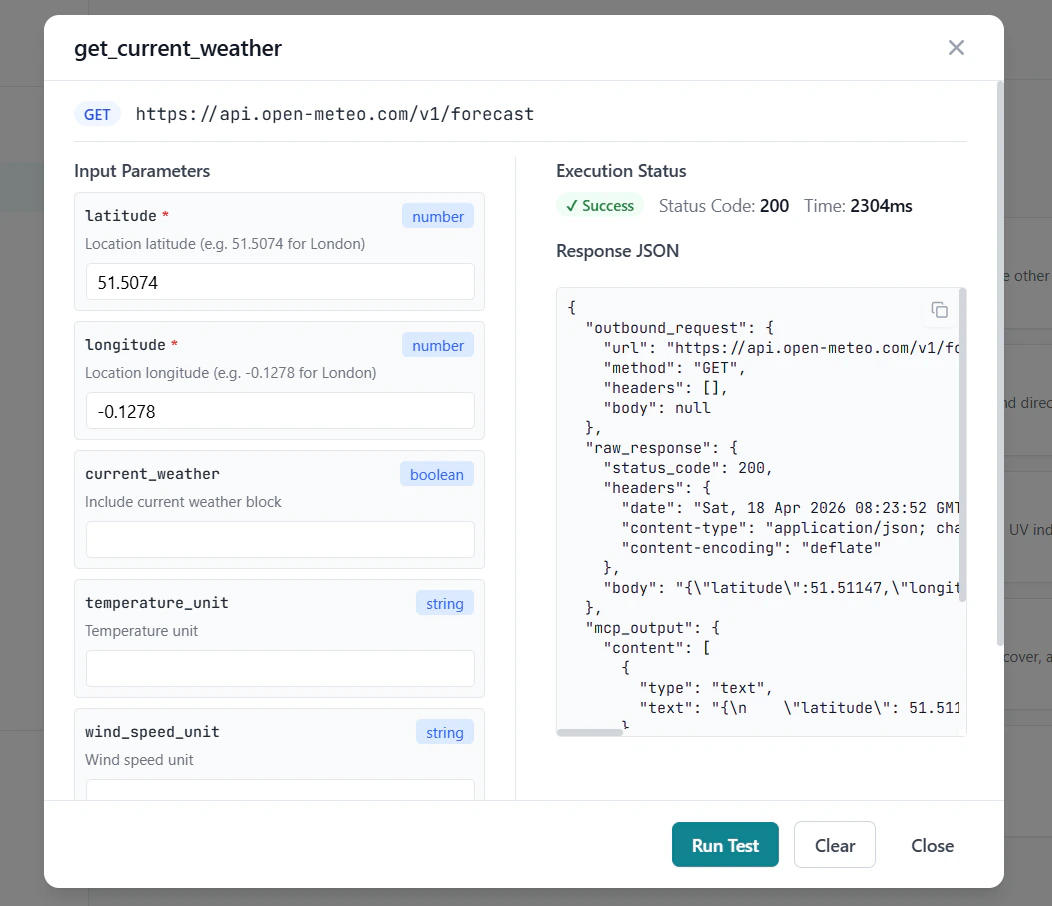Click the Execution Status heading
Screen dimensions: 1052x906
[621, 171]
